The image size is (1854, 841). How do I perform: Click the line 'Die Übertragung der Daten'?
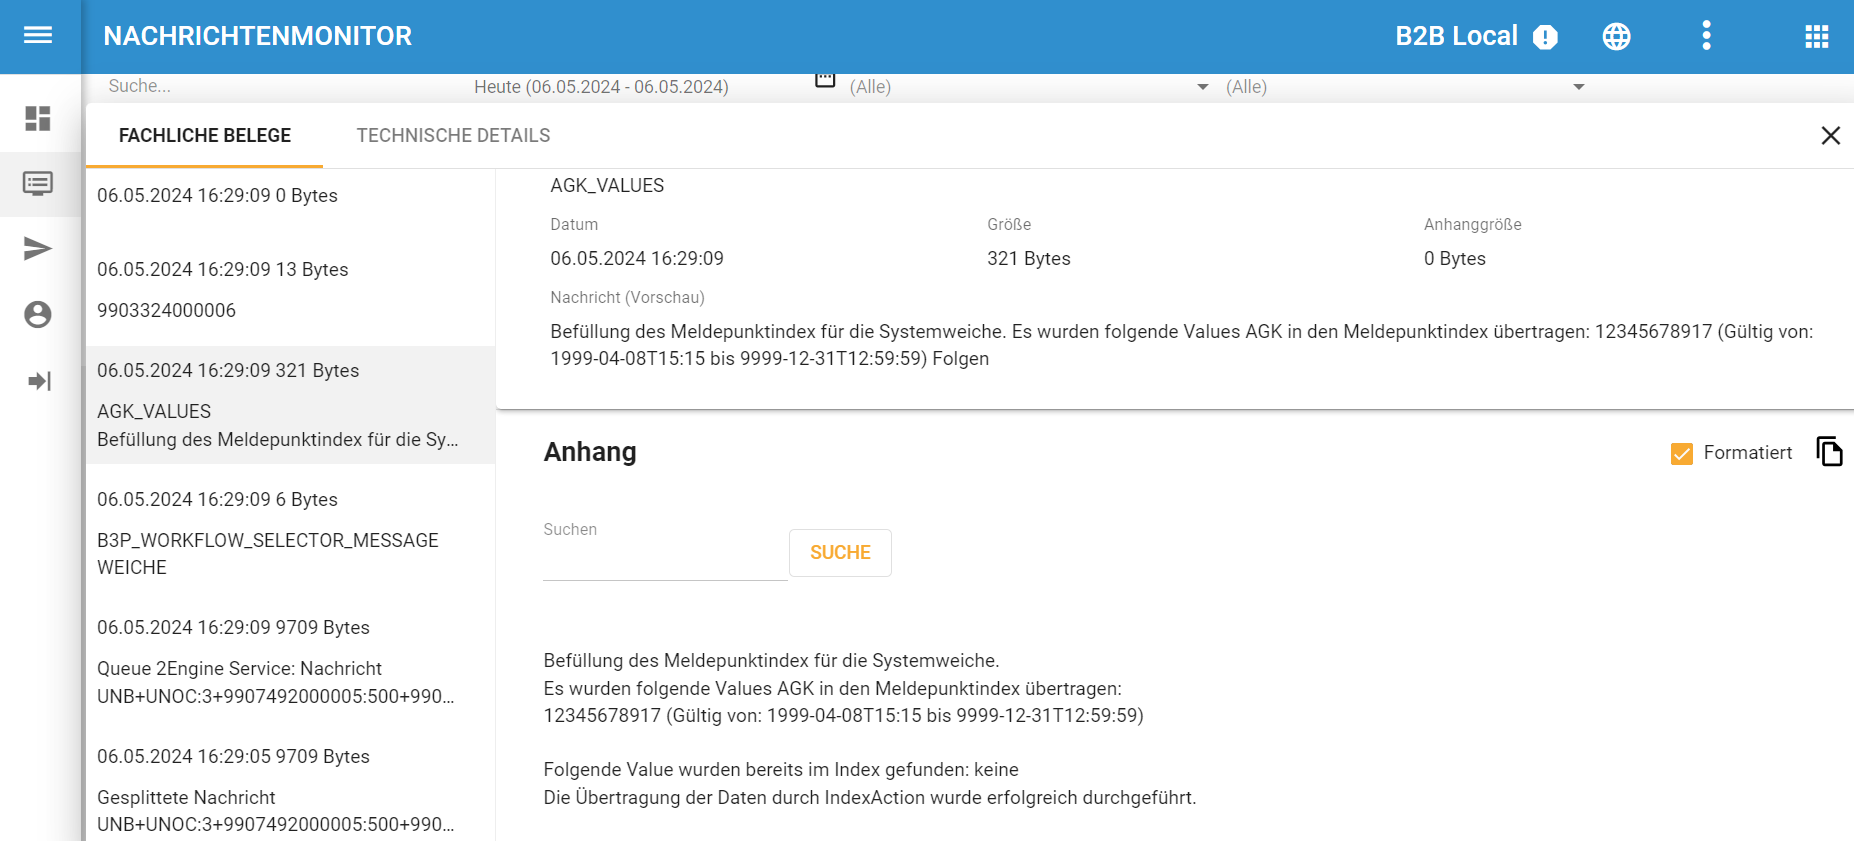(x=869, y=798)
